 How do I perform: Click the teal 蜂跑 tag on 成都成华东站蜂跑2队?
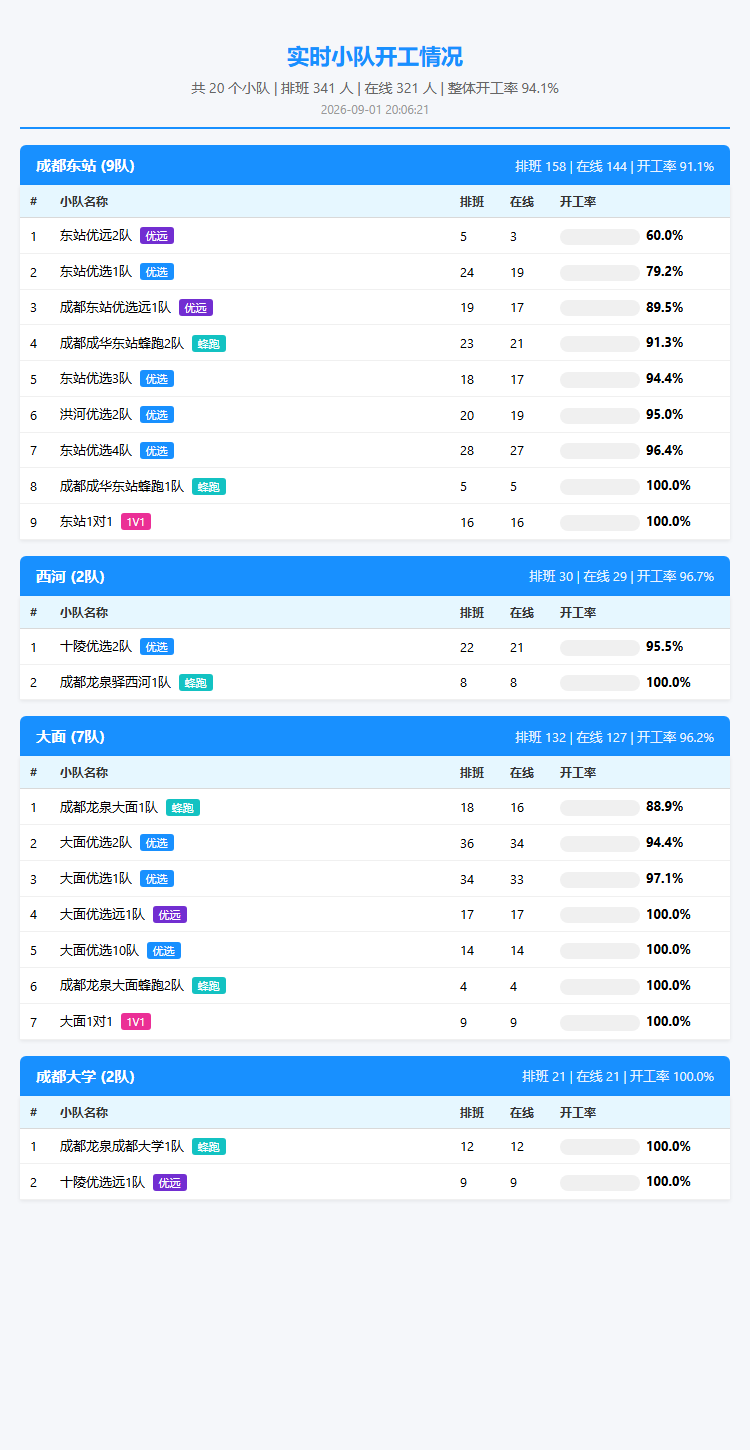[209, 343]
